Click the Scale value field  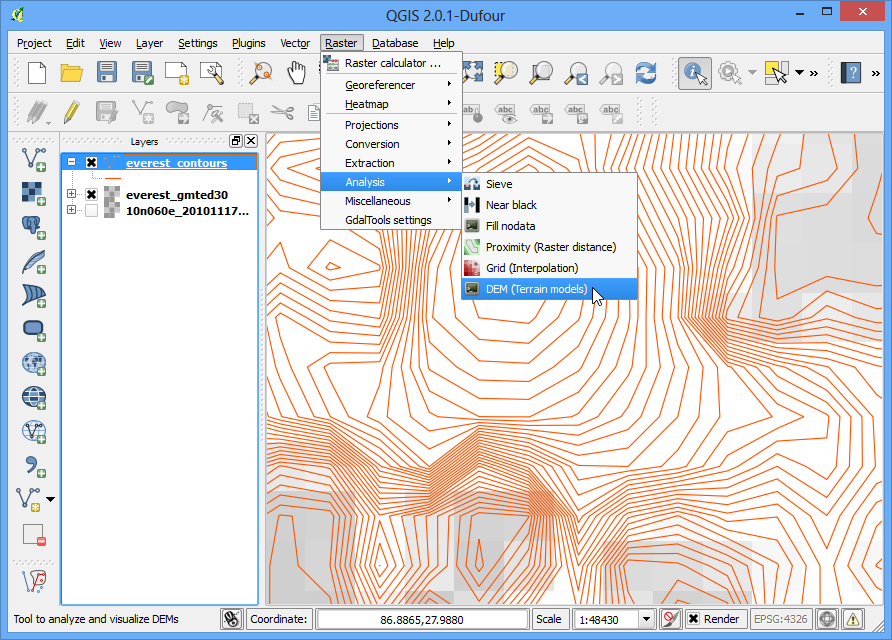[x=606, y=620]
